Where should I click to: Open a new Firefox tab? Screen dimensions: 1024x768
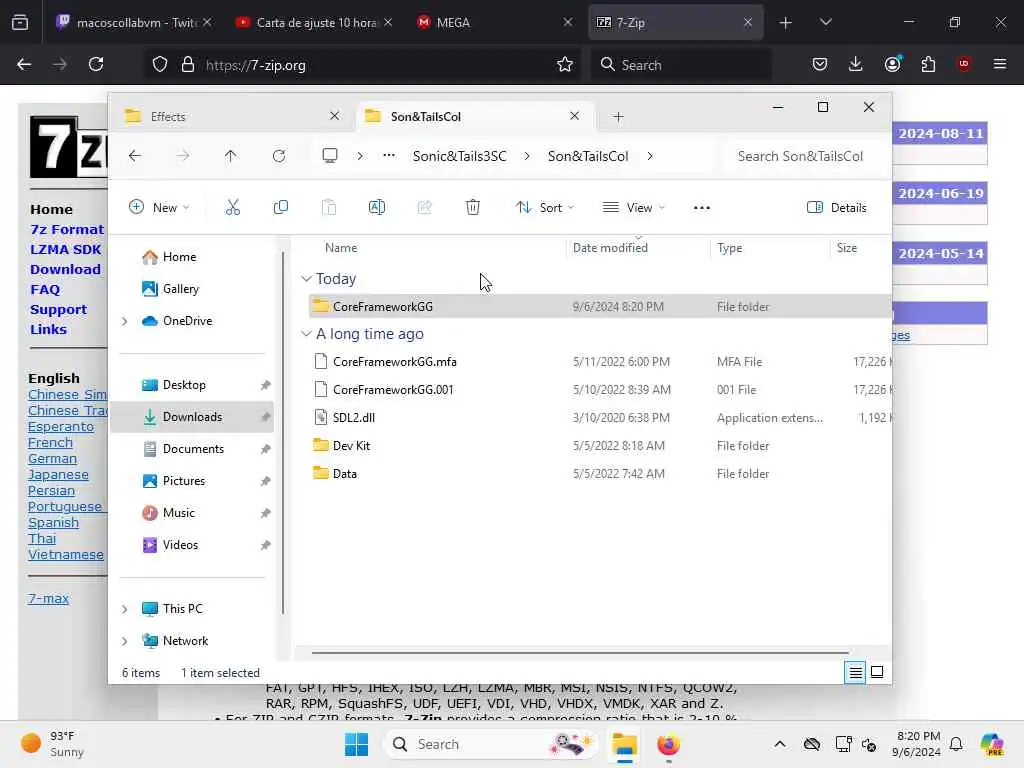786,23
